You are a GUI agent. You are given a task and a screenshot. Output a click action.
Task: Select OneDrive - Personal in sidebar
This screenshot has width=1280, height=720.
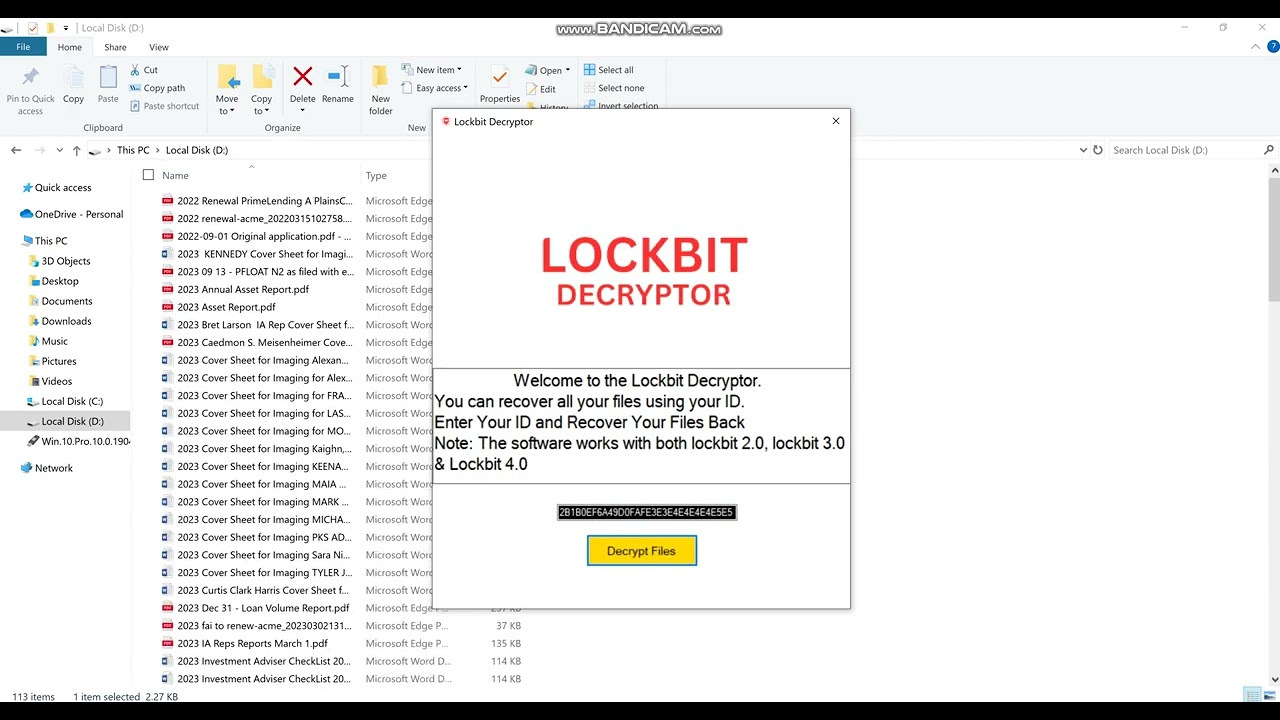pos(79,214)
